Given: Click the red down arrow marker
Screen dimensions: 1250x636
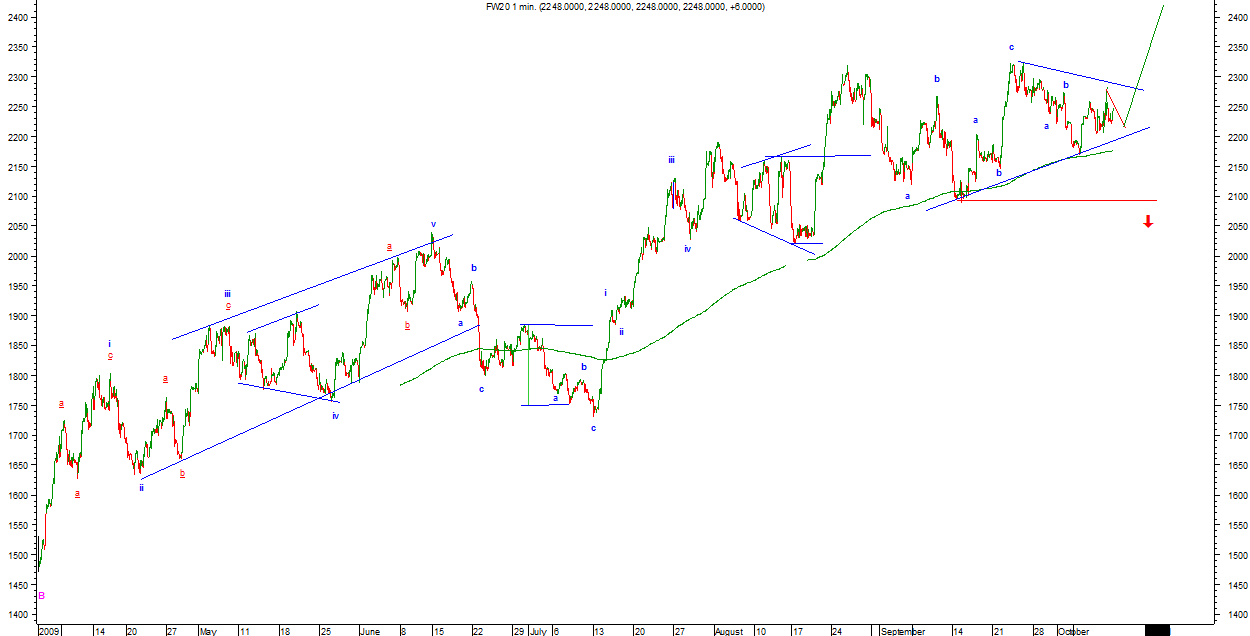Looking at the screenshot, I should (x=1148, y=221).
